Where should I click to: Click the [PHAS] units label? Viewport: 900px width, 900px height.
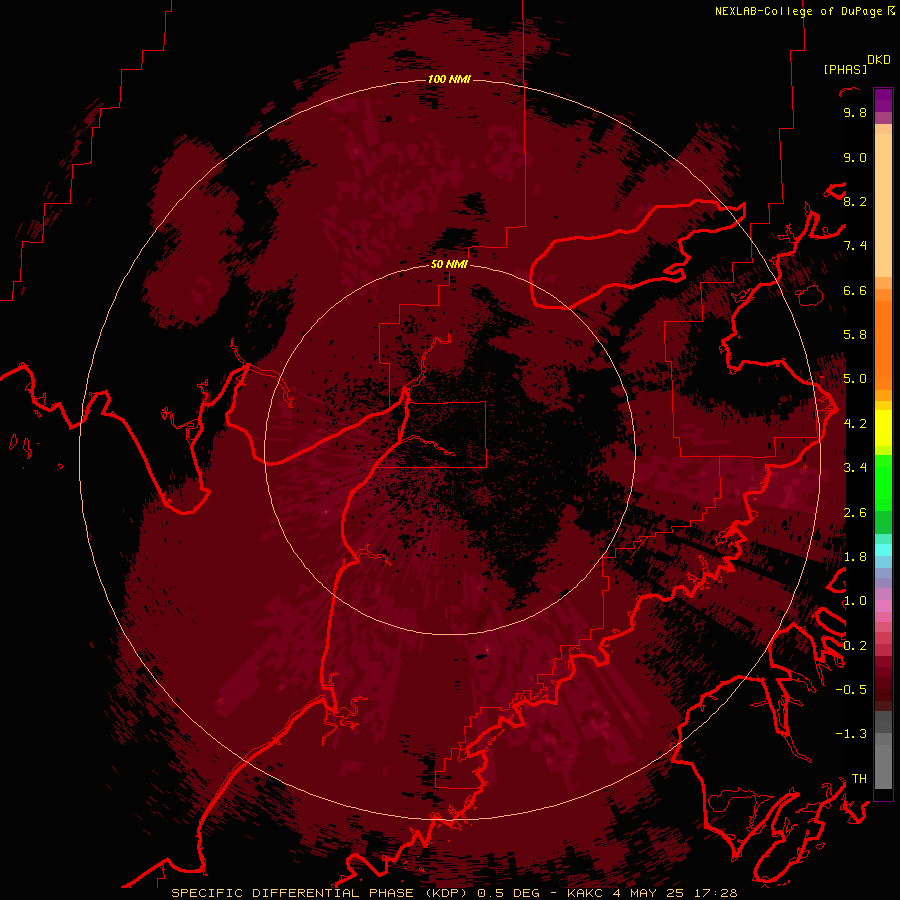click(845, 69)
